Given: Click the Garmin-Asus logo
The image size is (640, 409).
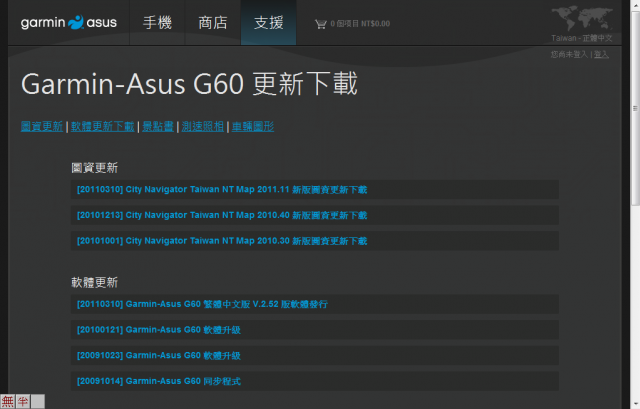Looking at the screenshot, I should [x=69, y=22].
